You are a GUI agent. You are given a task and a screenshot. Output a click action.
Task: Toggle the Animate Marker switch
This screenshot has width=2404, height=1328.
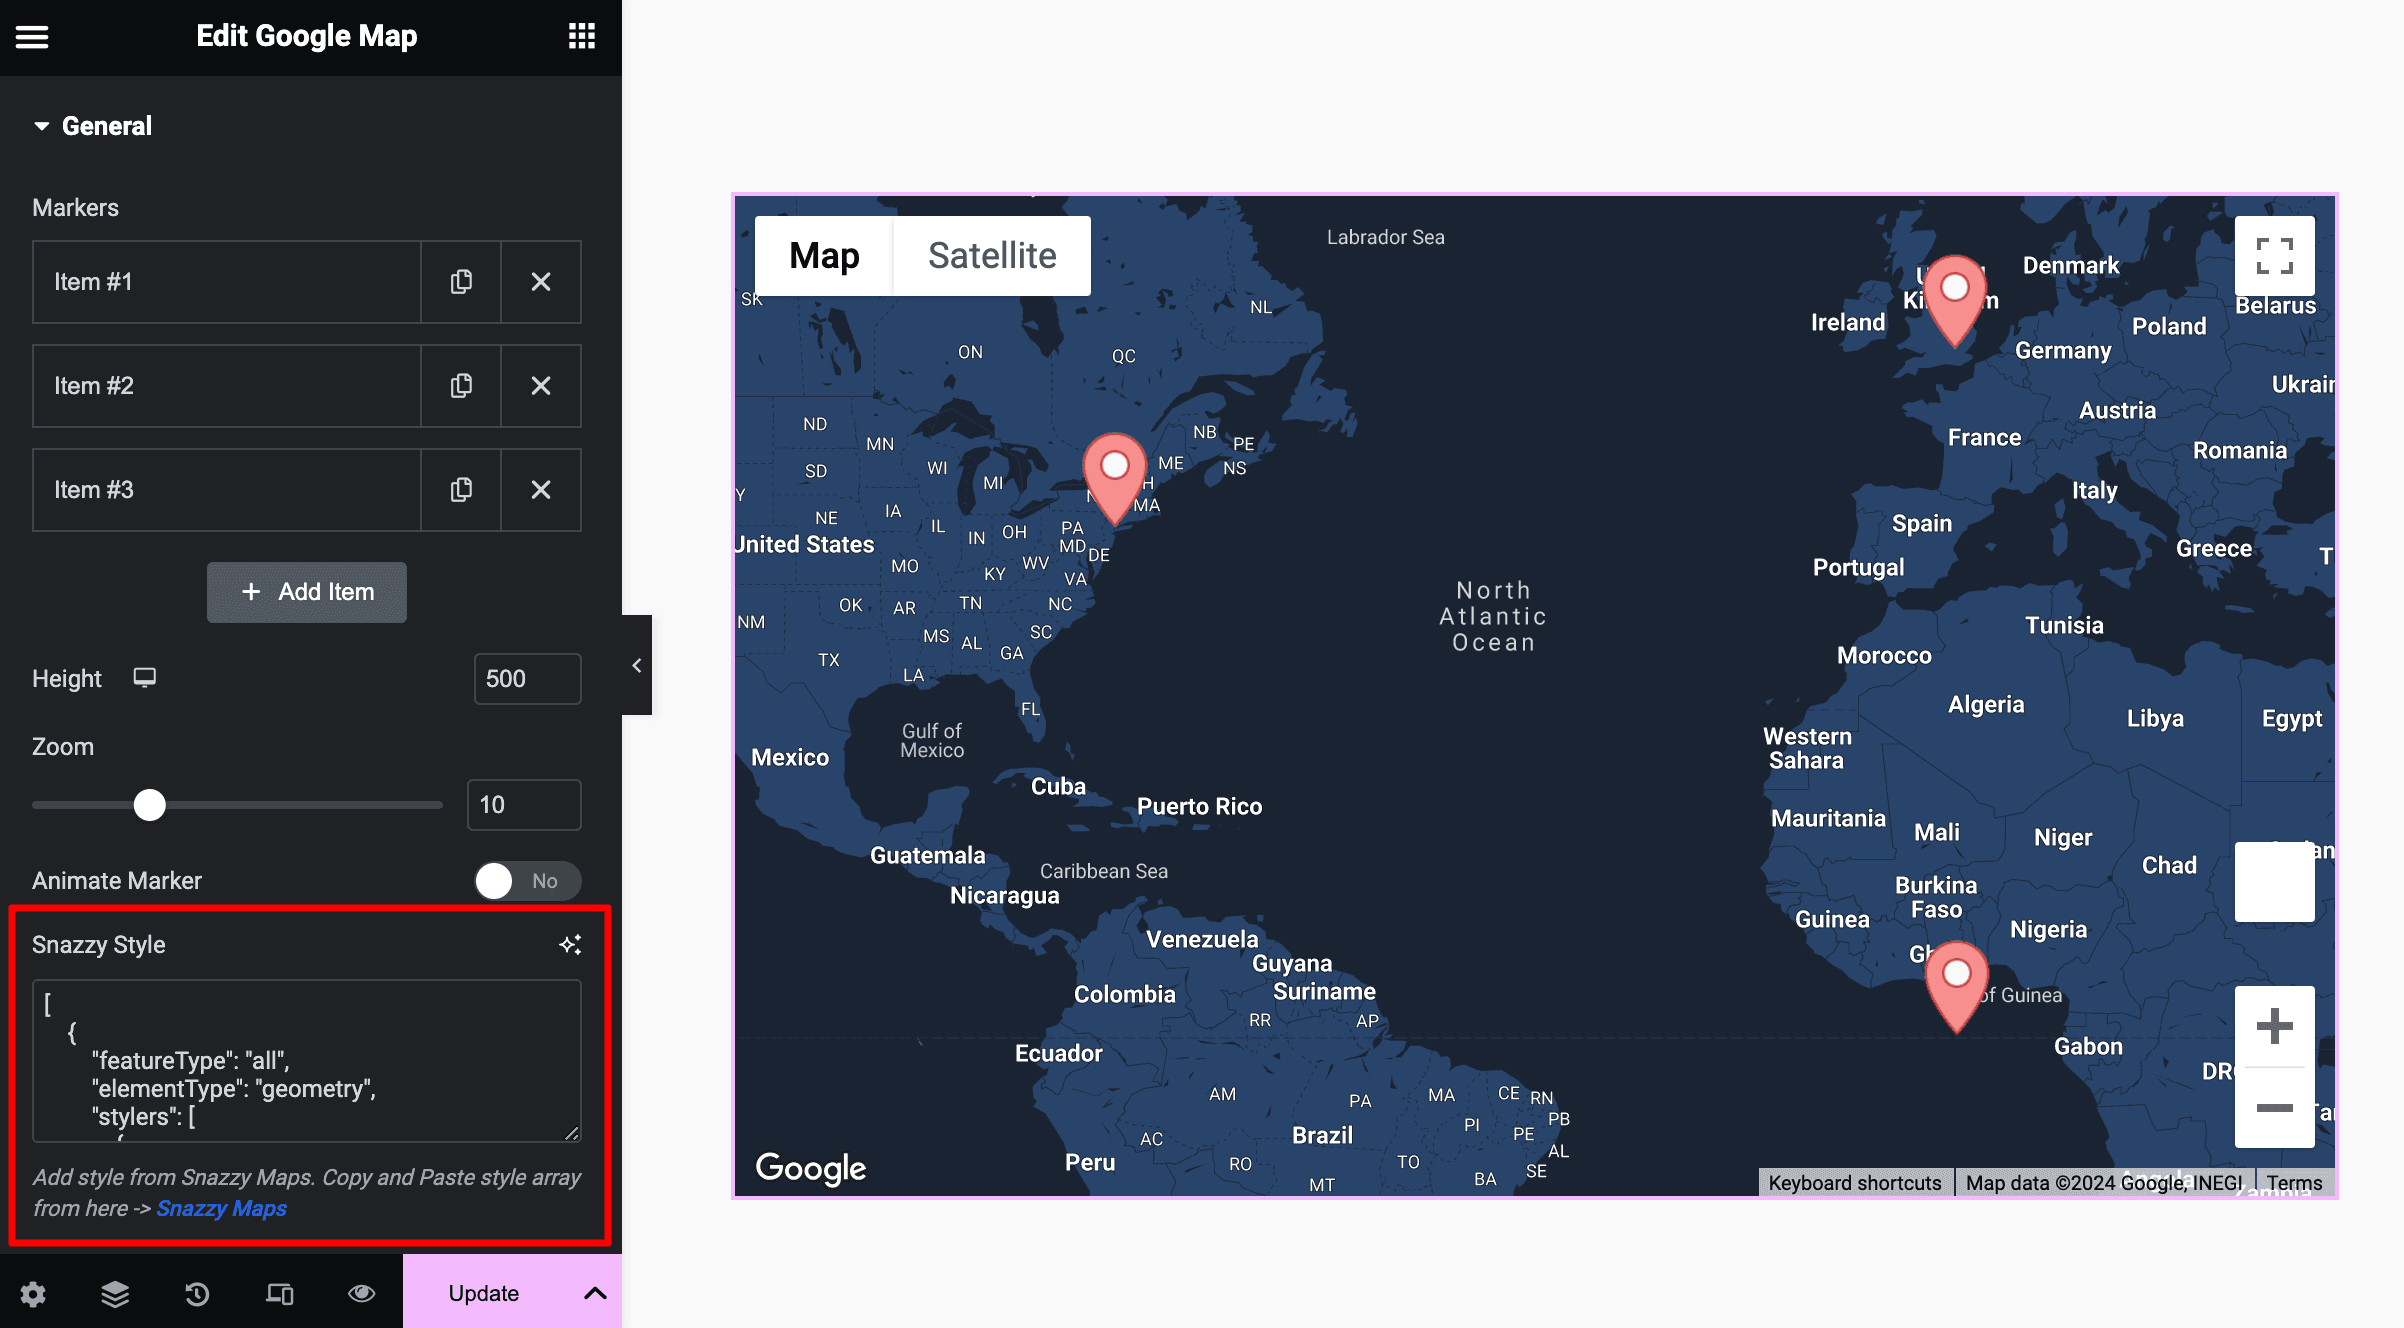point(527,881)
